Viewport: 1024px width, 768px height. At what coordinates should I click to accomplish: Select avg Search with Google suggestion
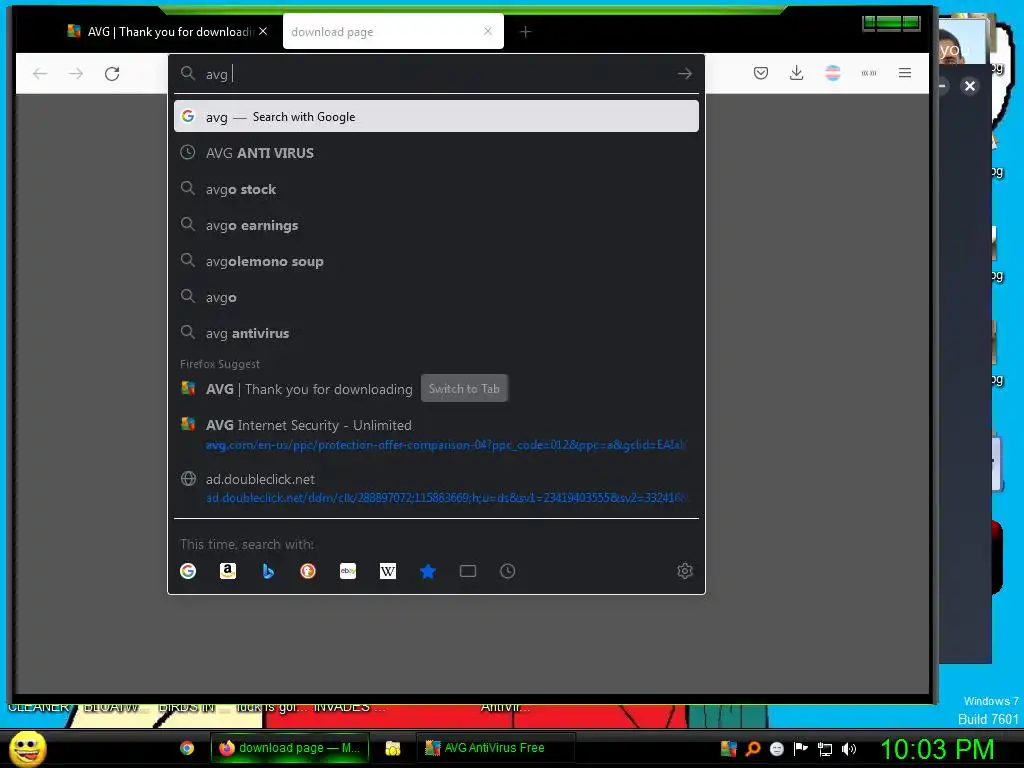coord(436,116)
